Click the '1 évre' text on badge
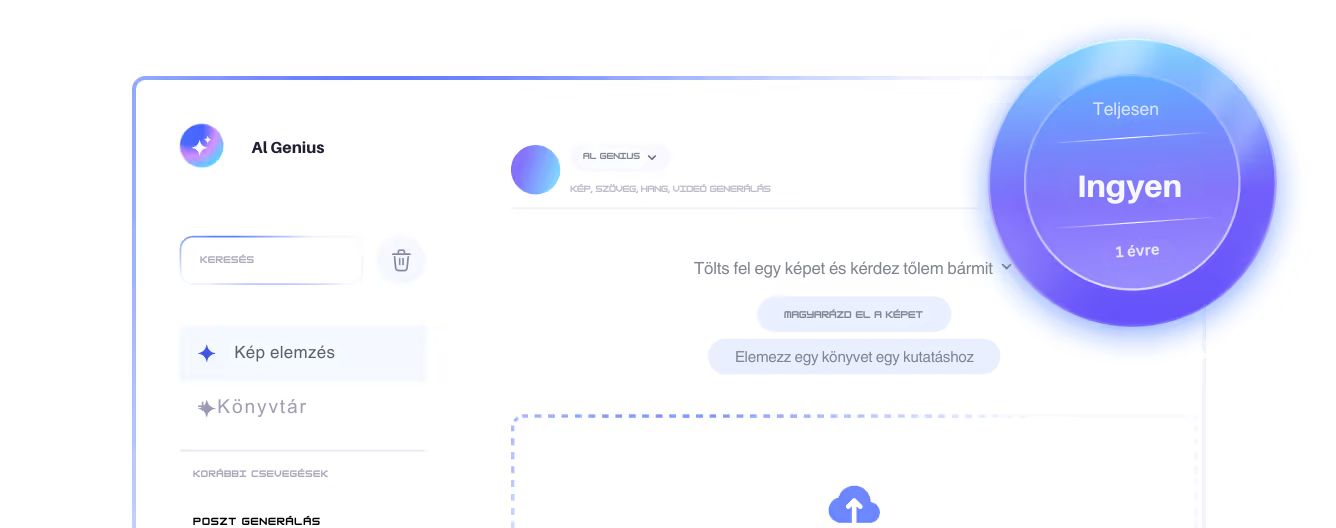 tap(1137, 250)
